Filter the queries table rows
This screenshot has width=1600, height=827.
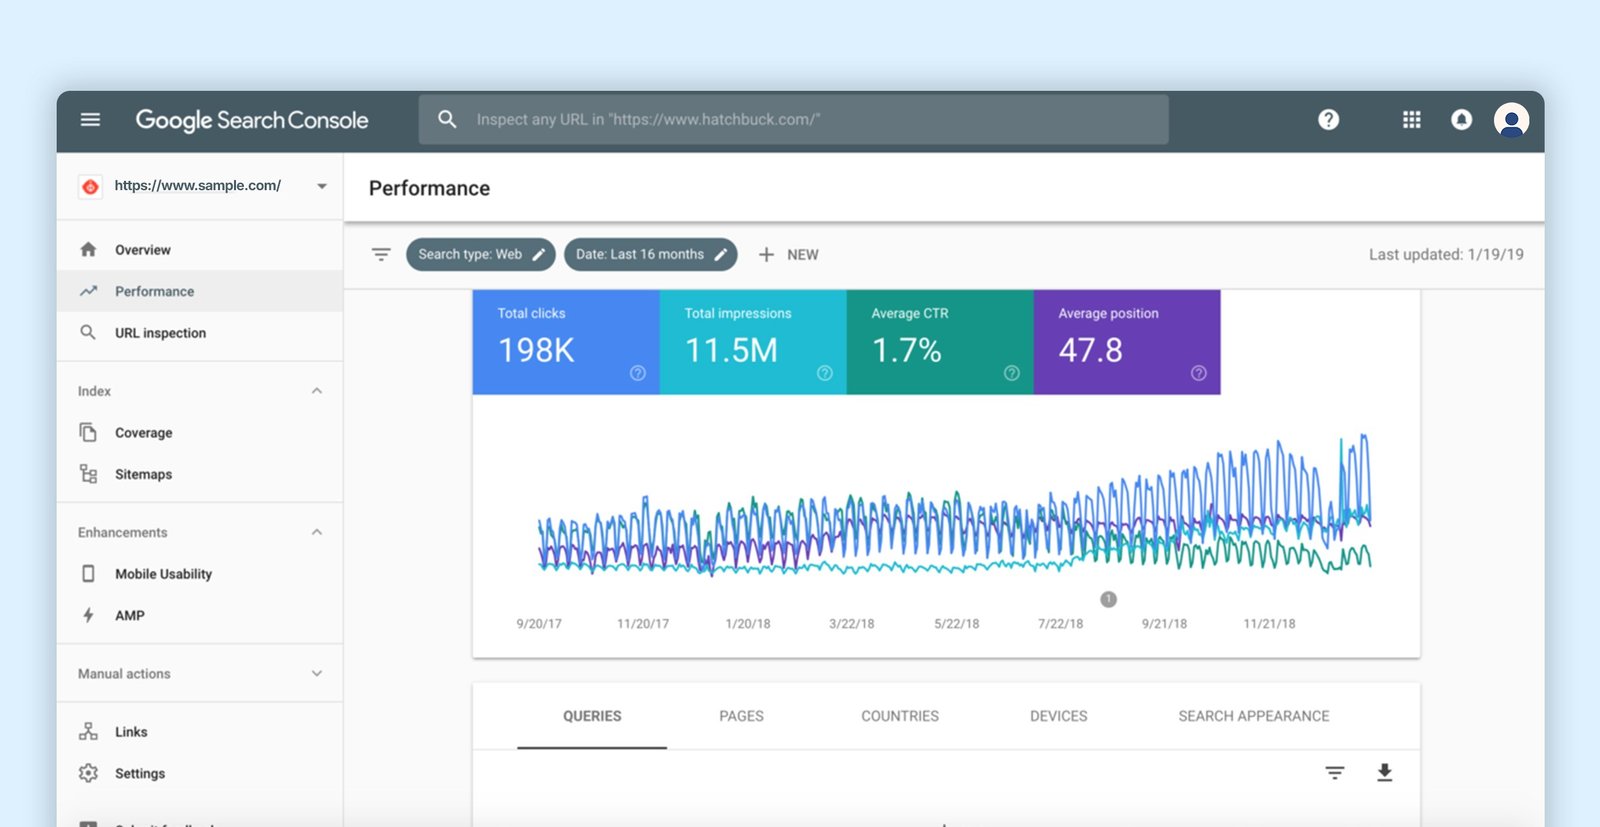pyautogui.click(x=1334, y=772)
